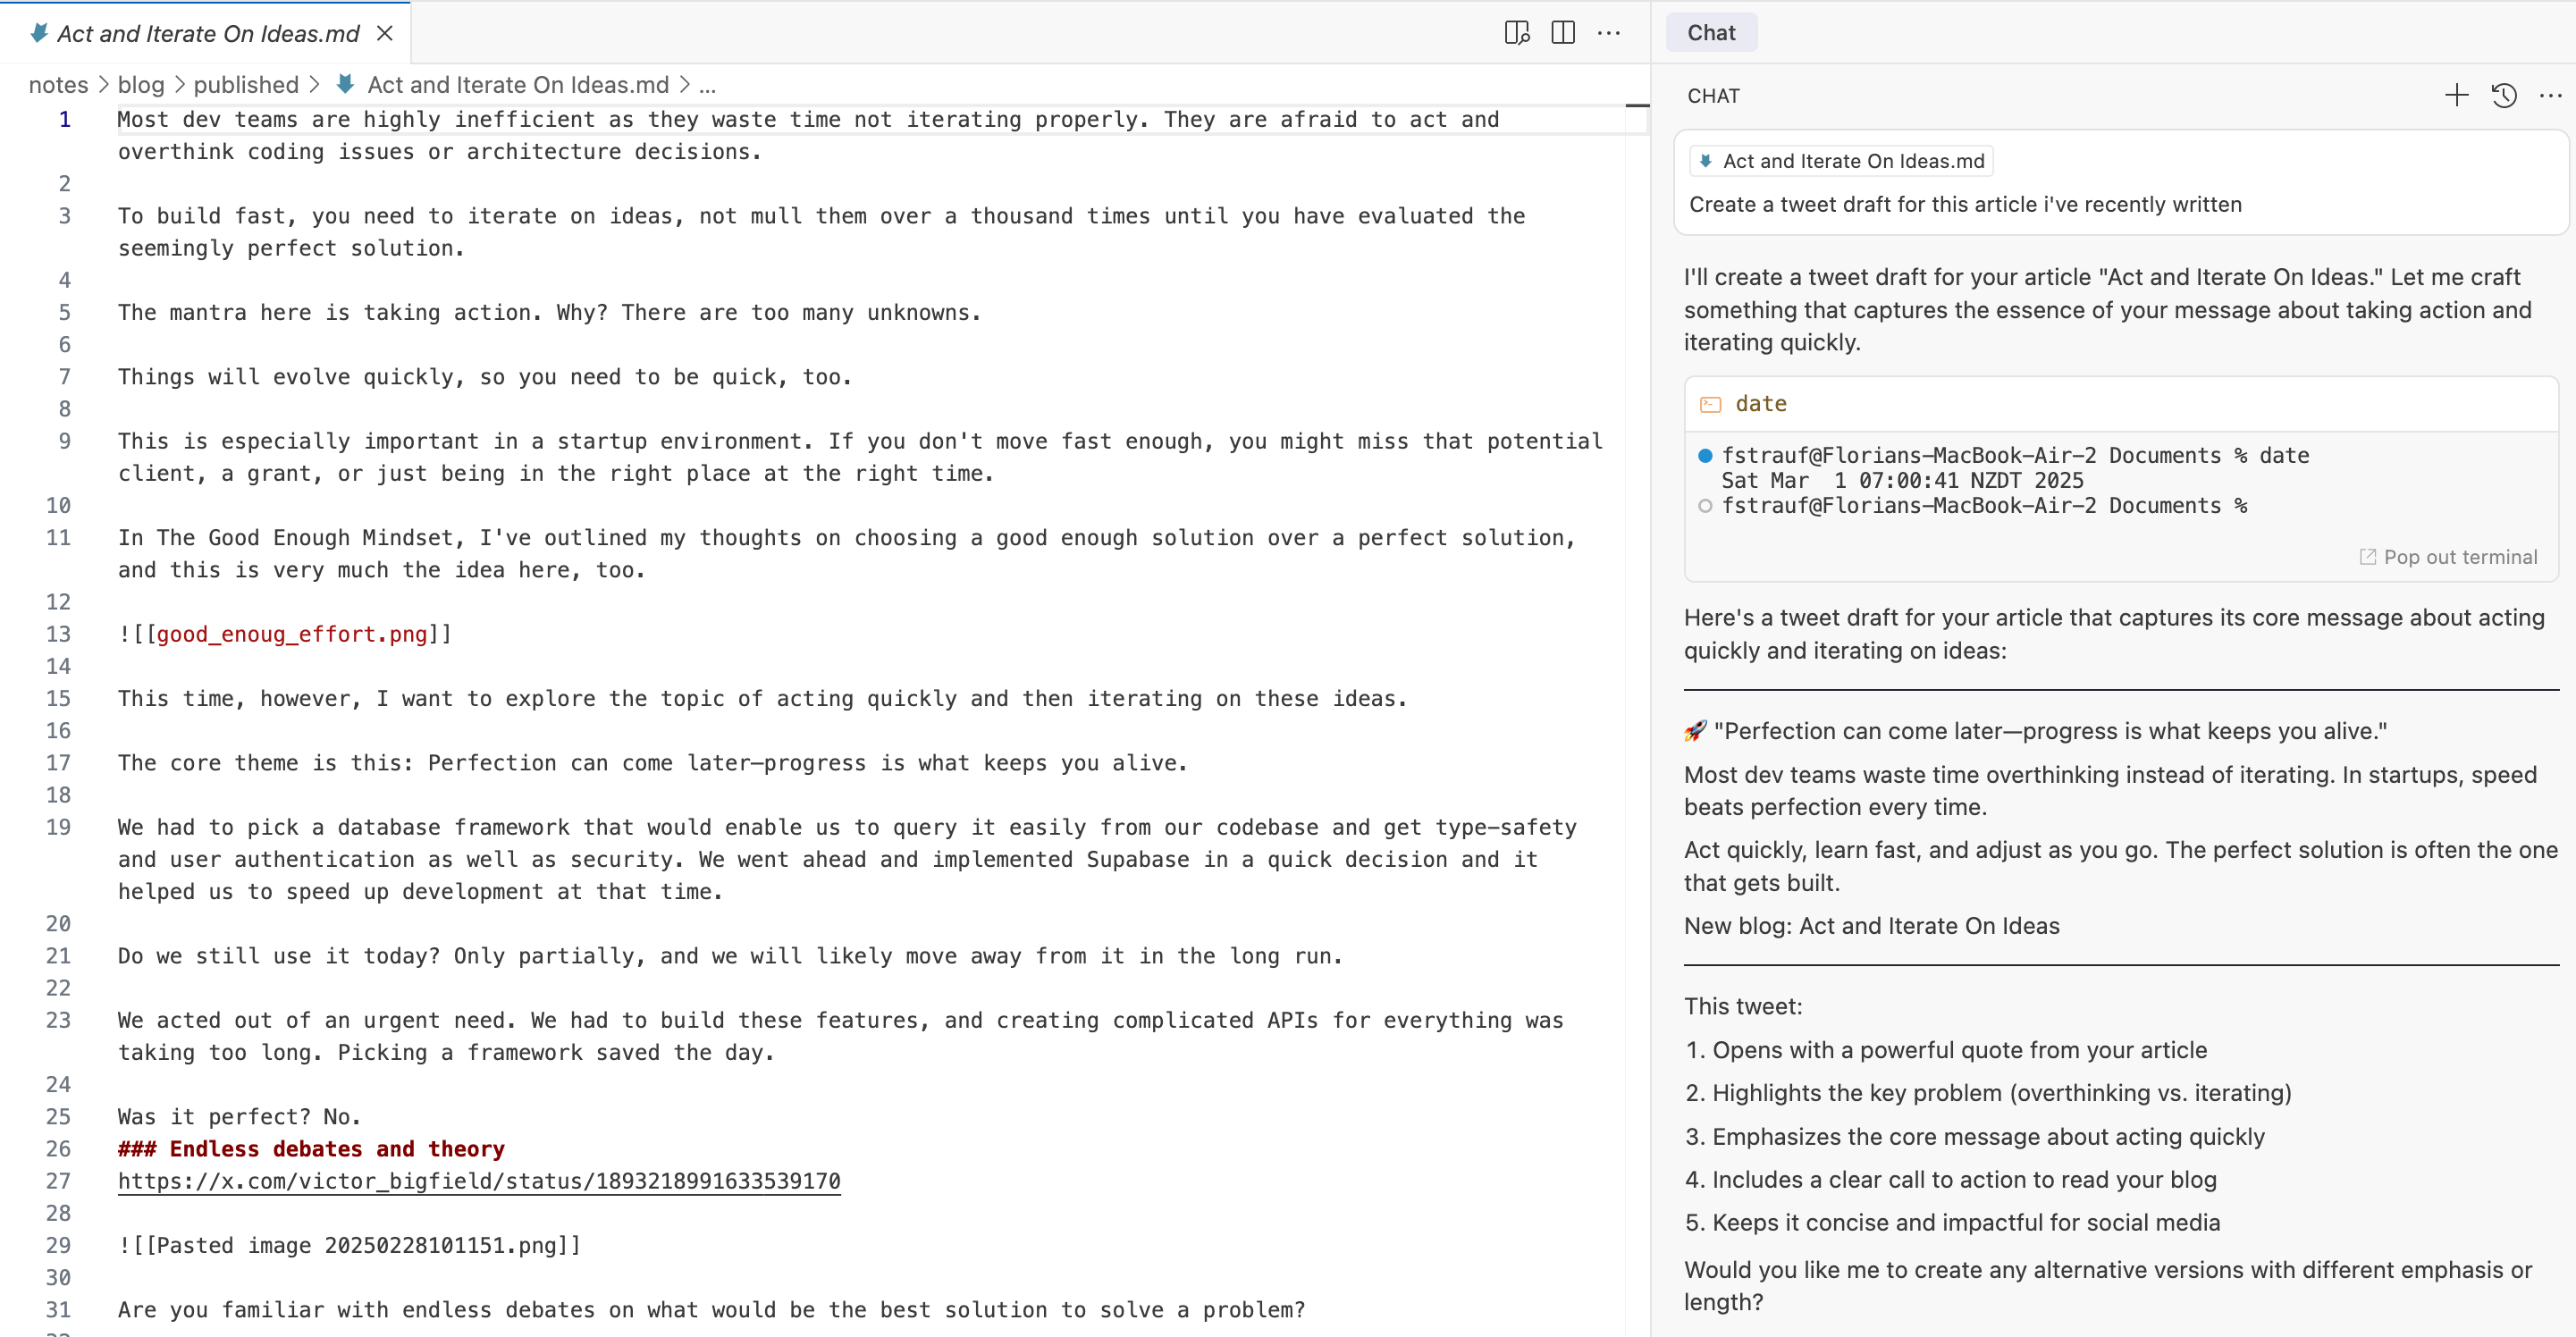Expand the published breadcrumb segment
The width and height of the screenshot is (2576, 1337).
(x=246, y=85)
